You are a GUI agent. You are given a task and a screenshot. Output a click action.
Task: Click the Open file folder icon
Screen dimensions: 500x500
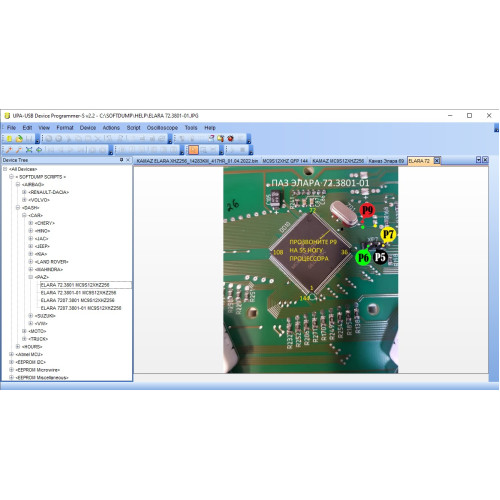pyautogui.click(x=19, y=139)
